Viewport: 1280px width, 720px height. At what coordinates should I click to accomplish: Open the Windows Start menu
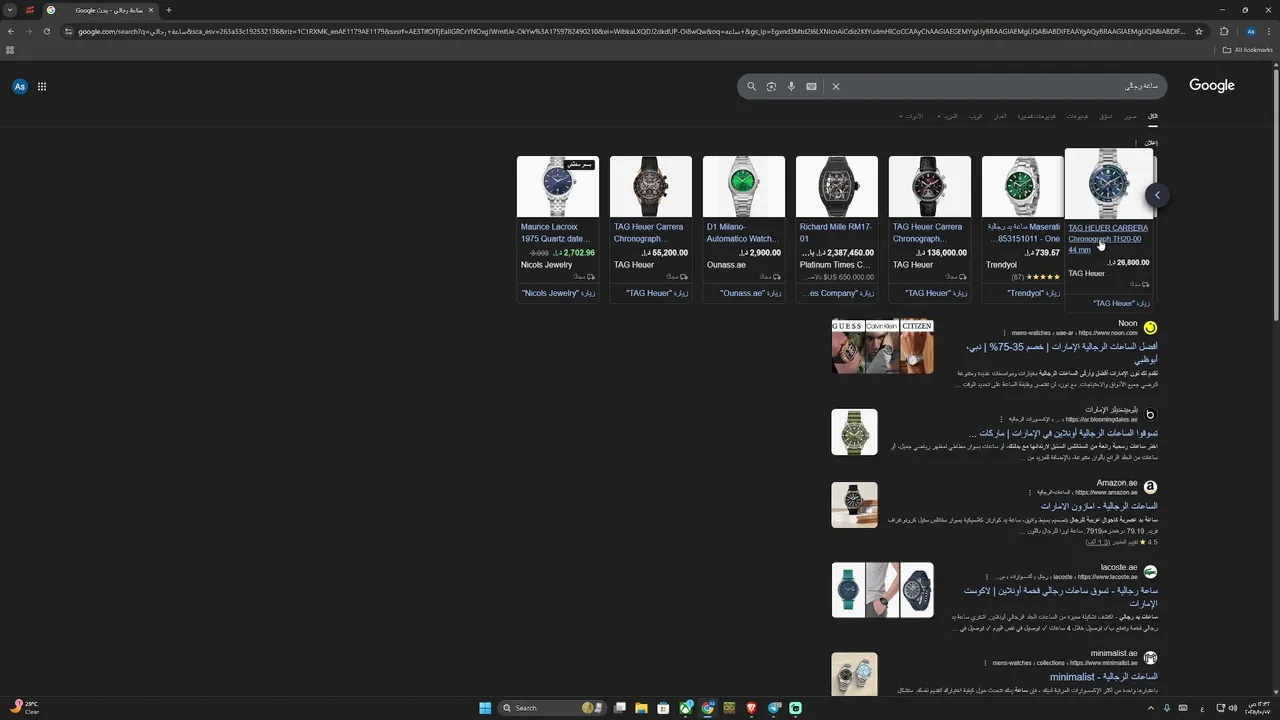485,708
